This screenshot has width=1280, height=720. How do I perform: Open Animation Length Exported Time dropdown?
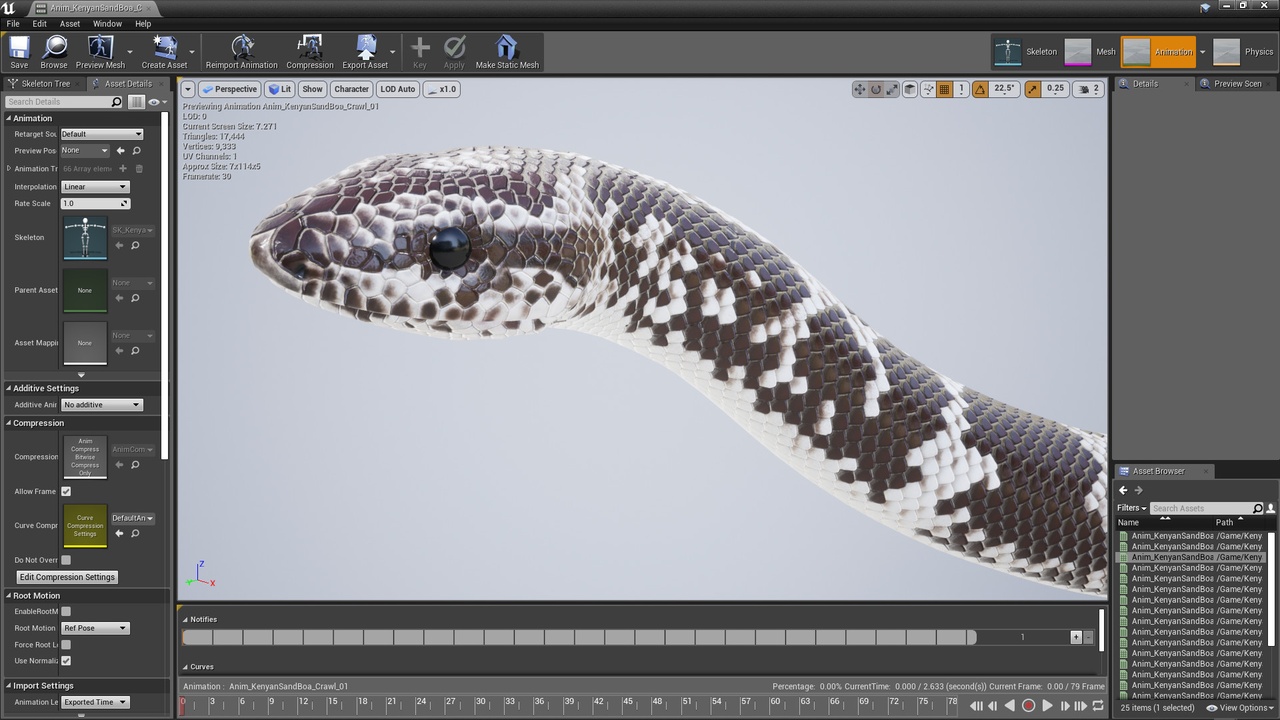click(x=95, y=702)
